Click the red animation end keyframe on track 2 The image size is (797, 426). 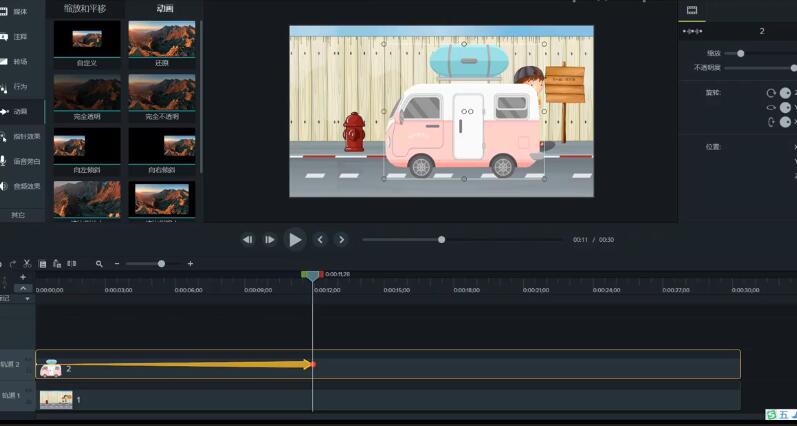313,364
